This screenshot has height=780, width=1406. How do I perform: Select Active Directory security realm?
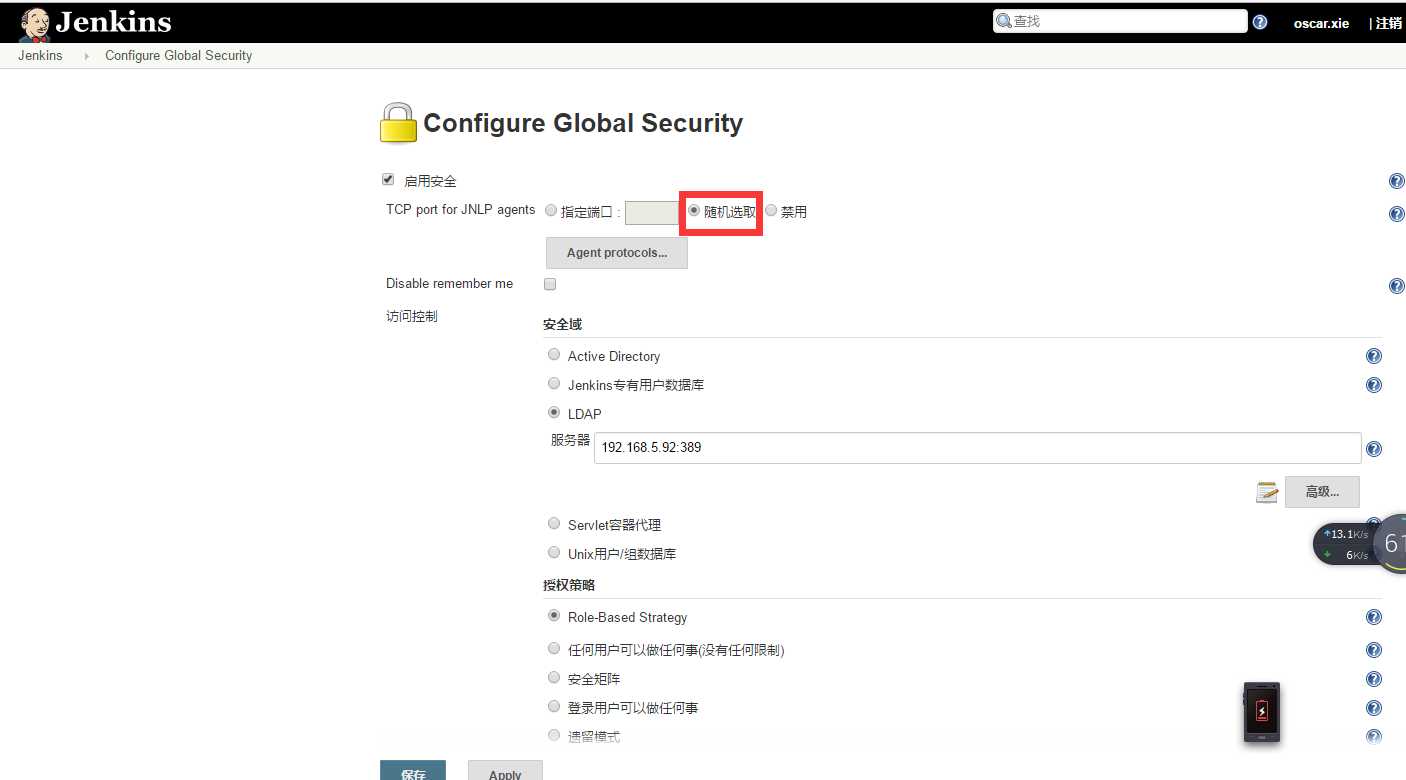554,354
